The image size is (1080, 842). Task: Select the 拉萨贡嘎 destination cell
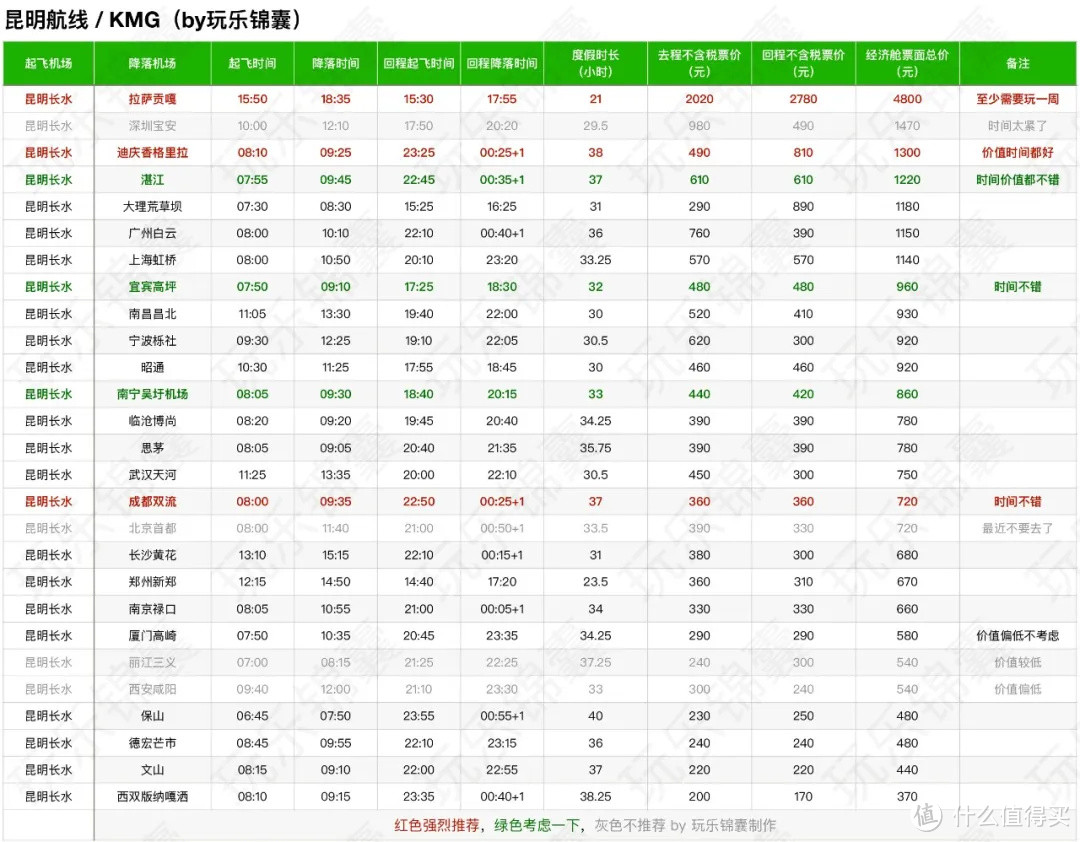tap(152, 99)
